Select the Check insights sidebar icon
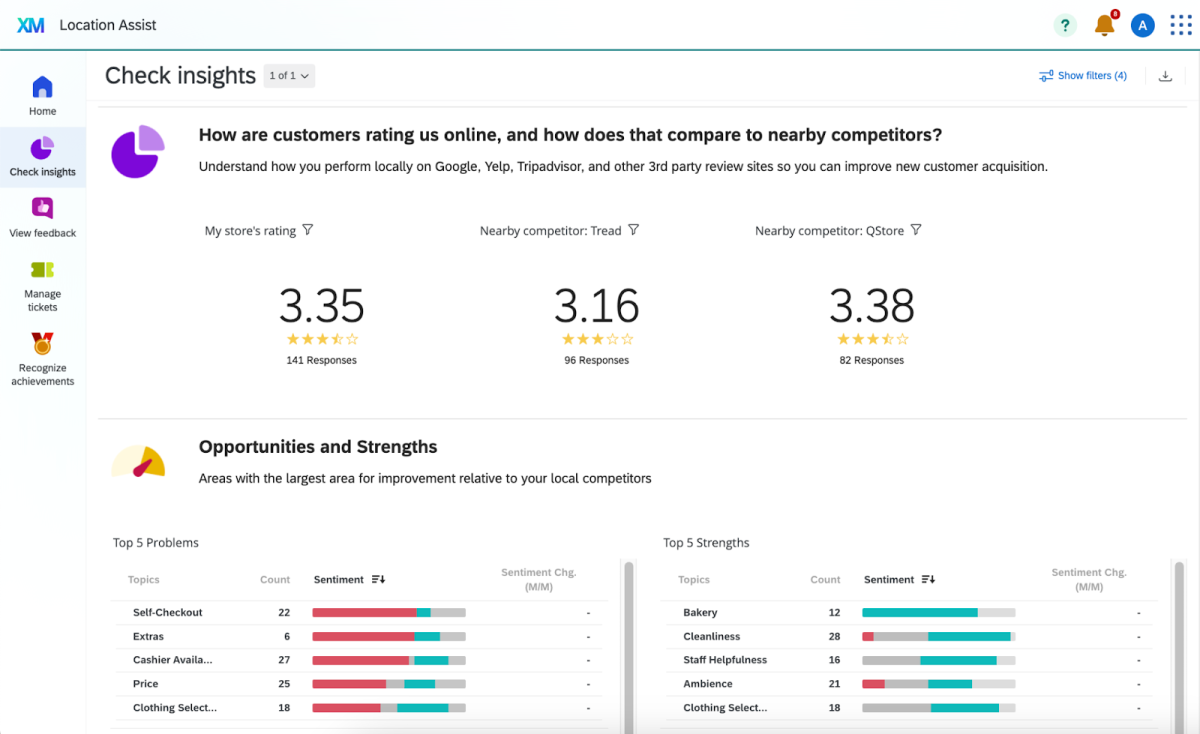The width and height of the screenshot is (1200, 734). click(x=42, y=157)
